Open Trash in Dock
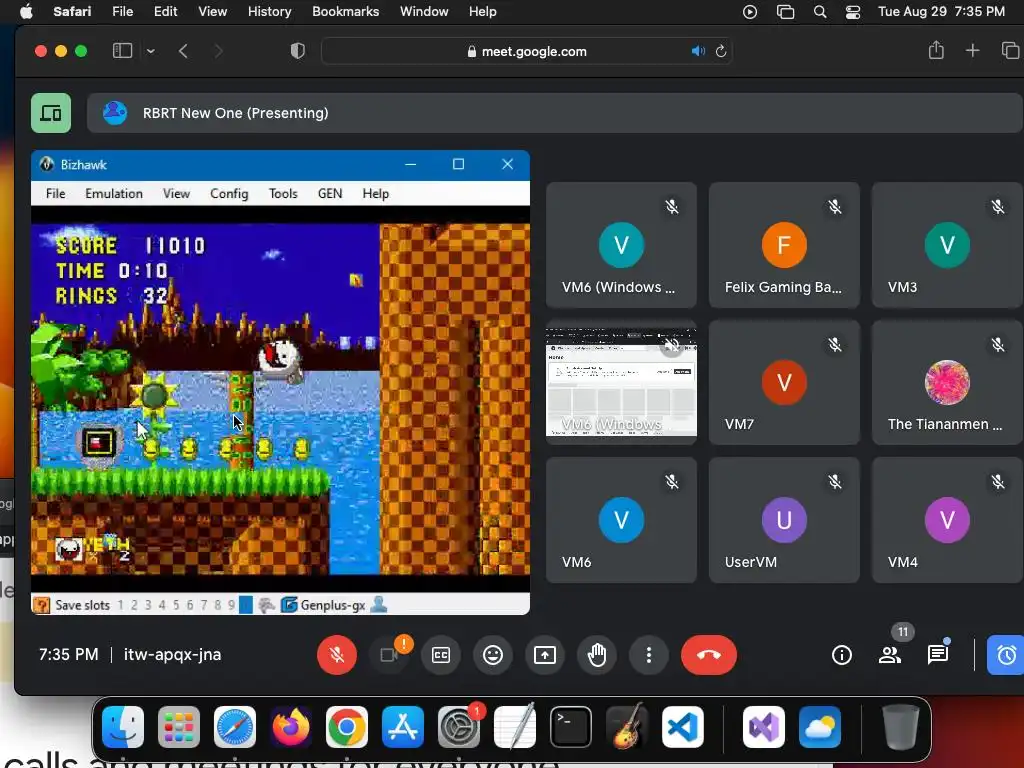The image size is (1024, 768). [x=901, y=727]
